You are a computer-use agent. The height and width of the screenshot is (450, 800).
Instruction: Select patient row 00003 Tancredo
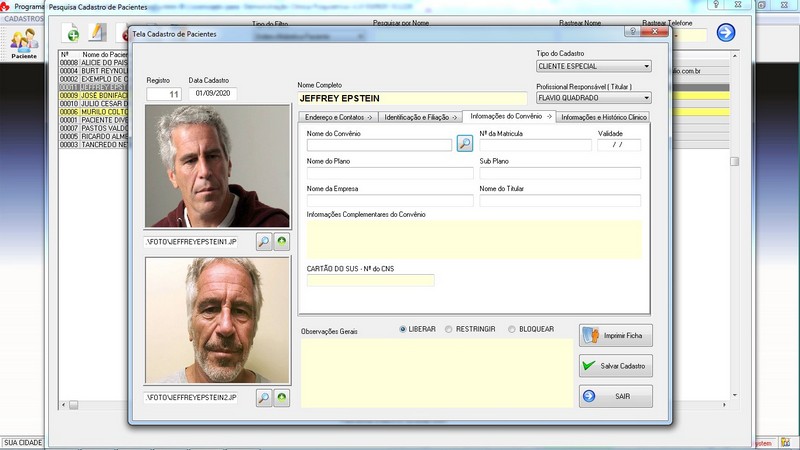pyautogui.click(x=93, y=144)
